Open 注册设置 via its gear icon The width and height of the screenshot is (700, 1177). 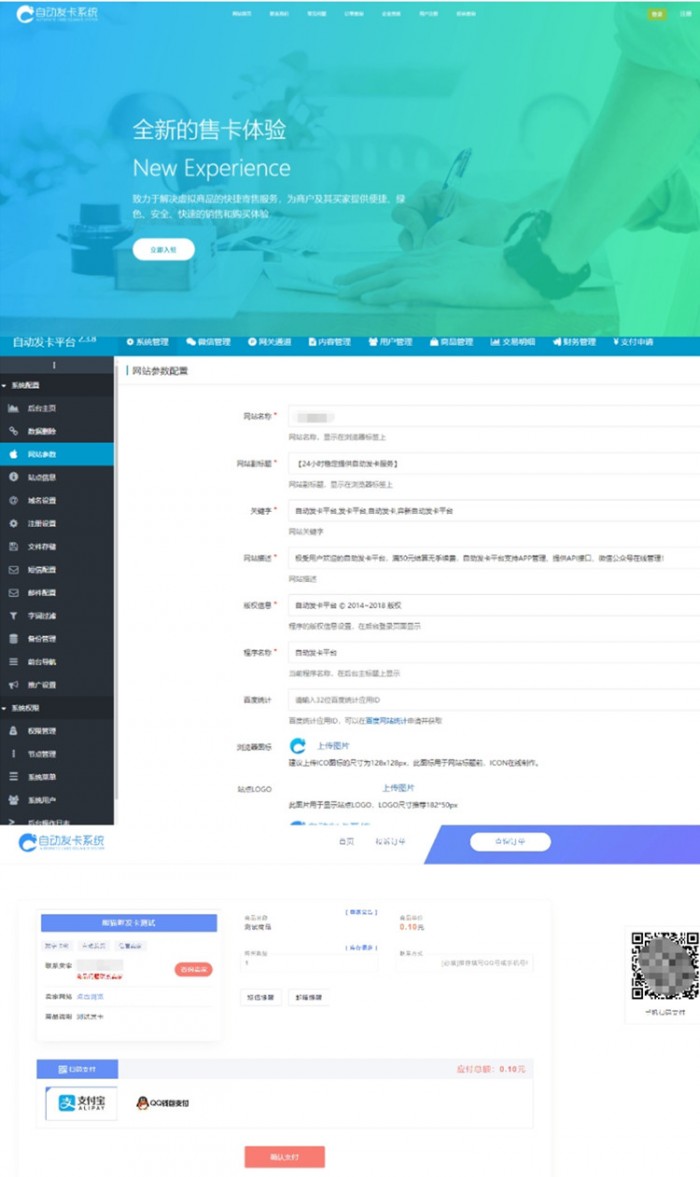tap(13, 523)
